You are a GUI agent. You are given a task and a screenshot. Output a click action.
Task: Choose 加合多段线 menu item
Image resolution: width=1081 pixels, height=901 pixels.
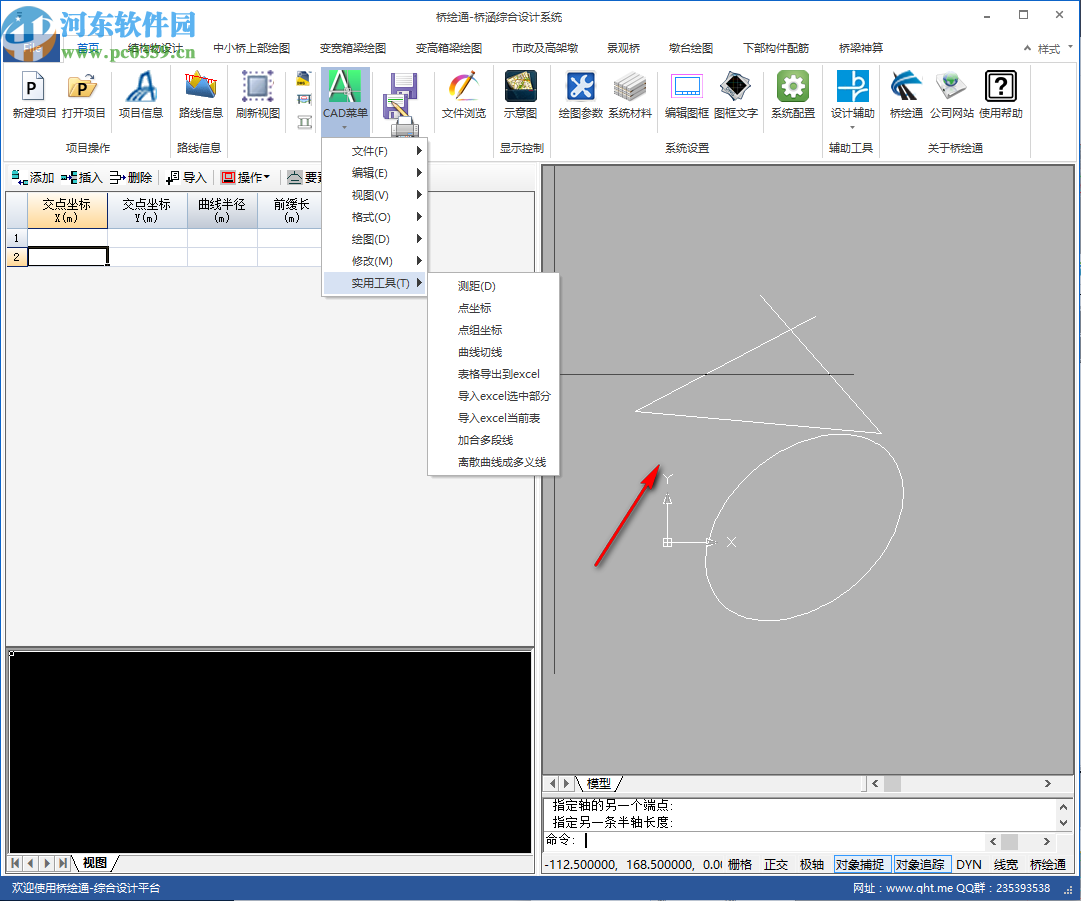494,441
